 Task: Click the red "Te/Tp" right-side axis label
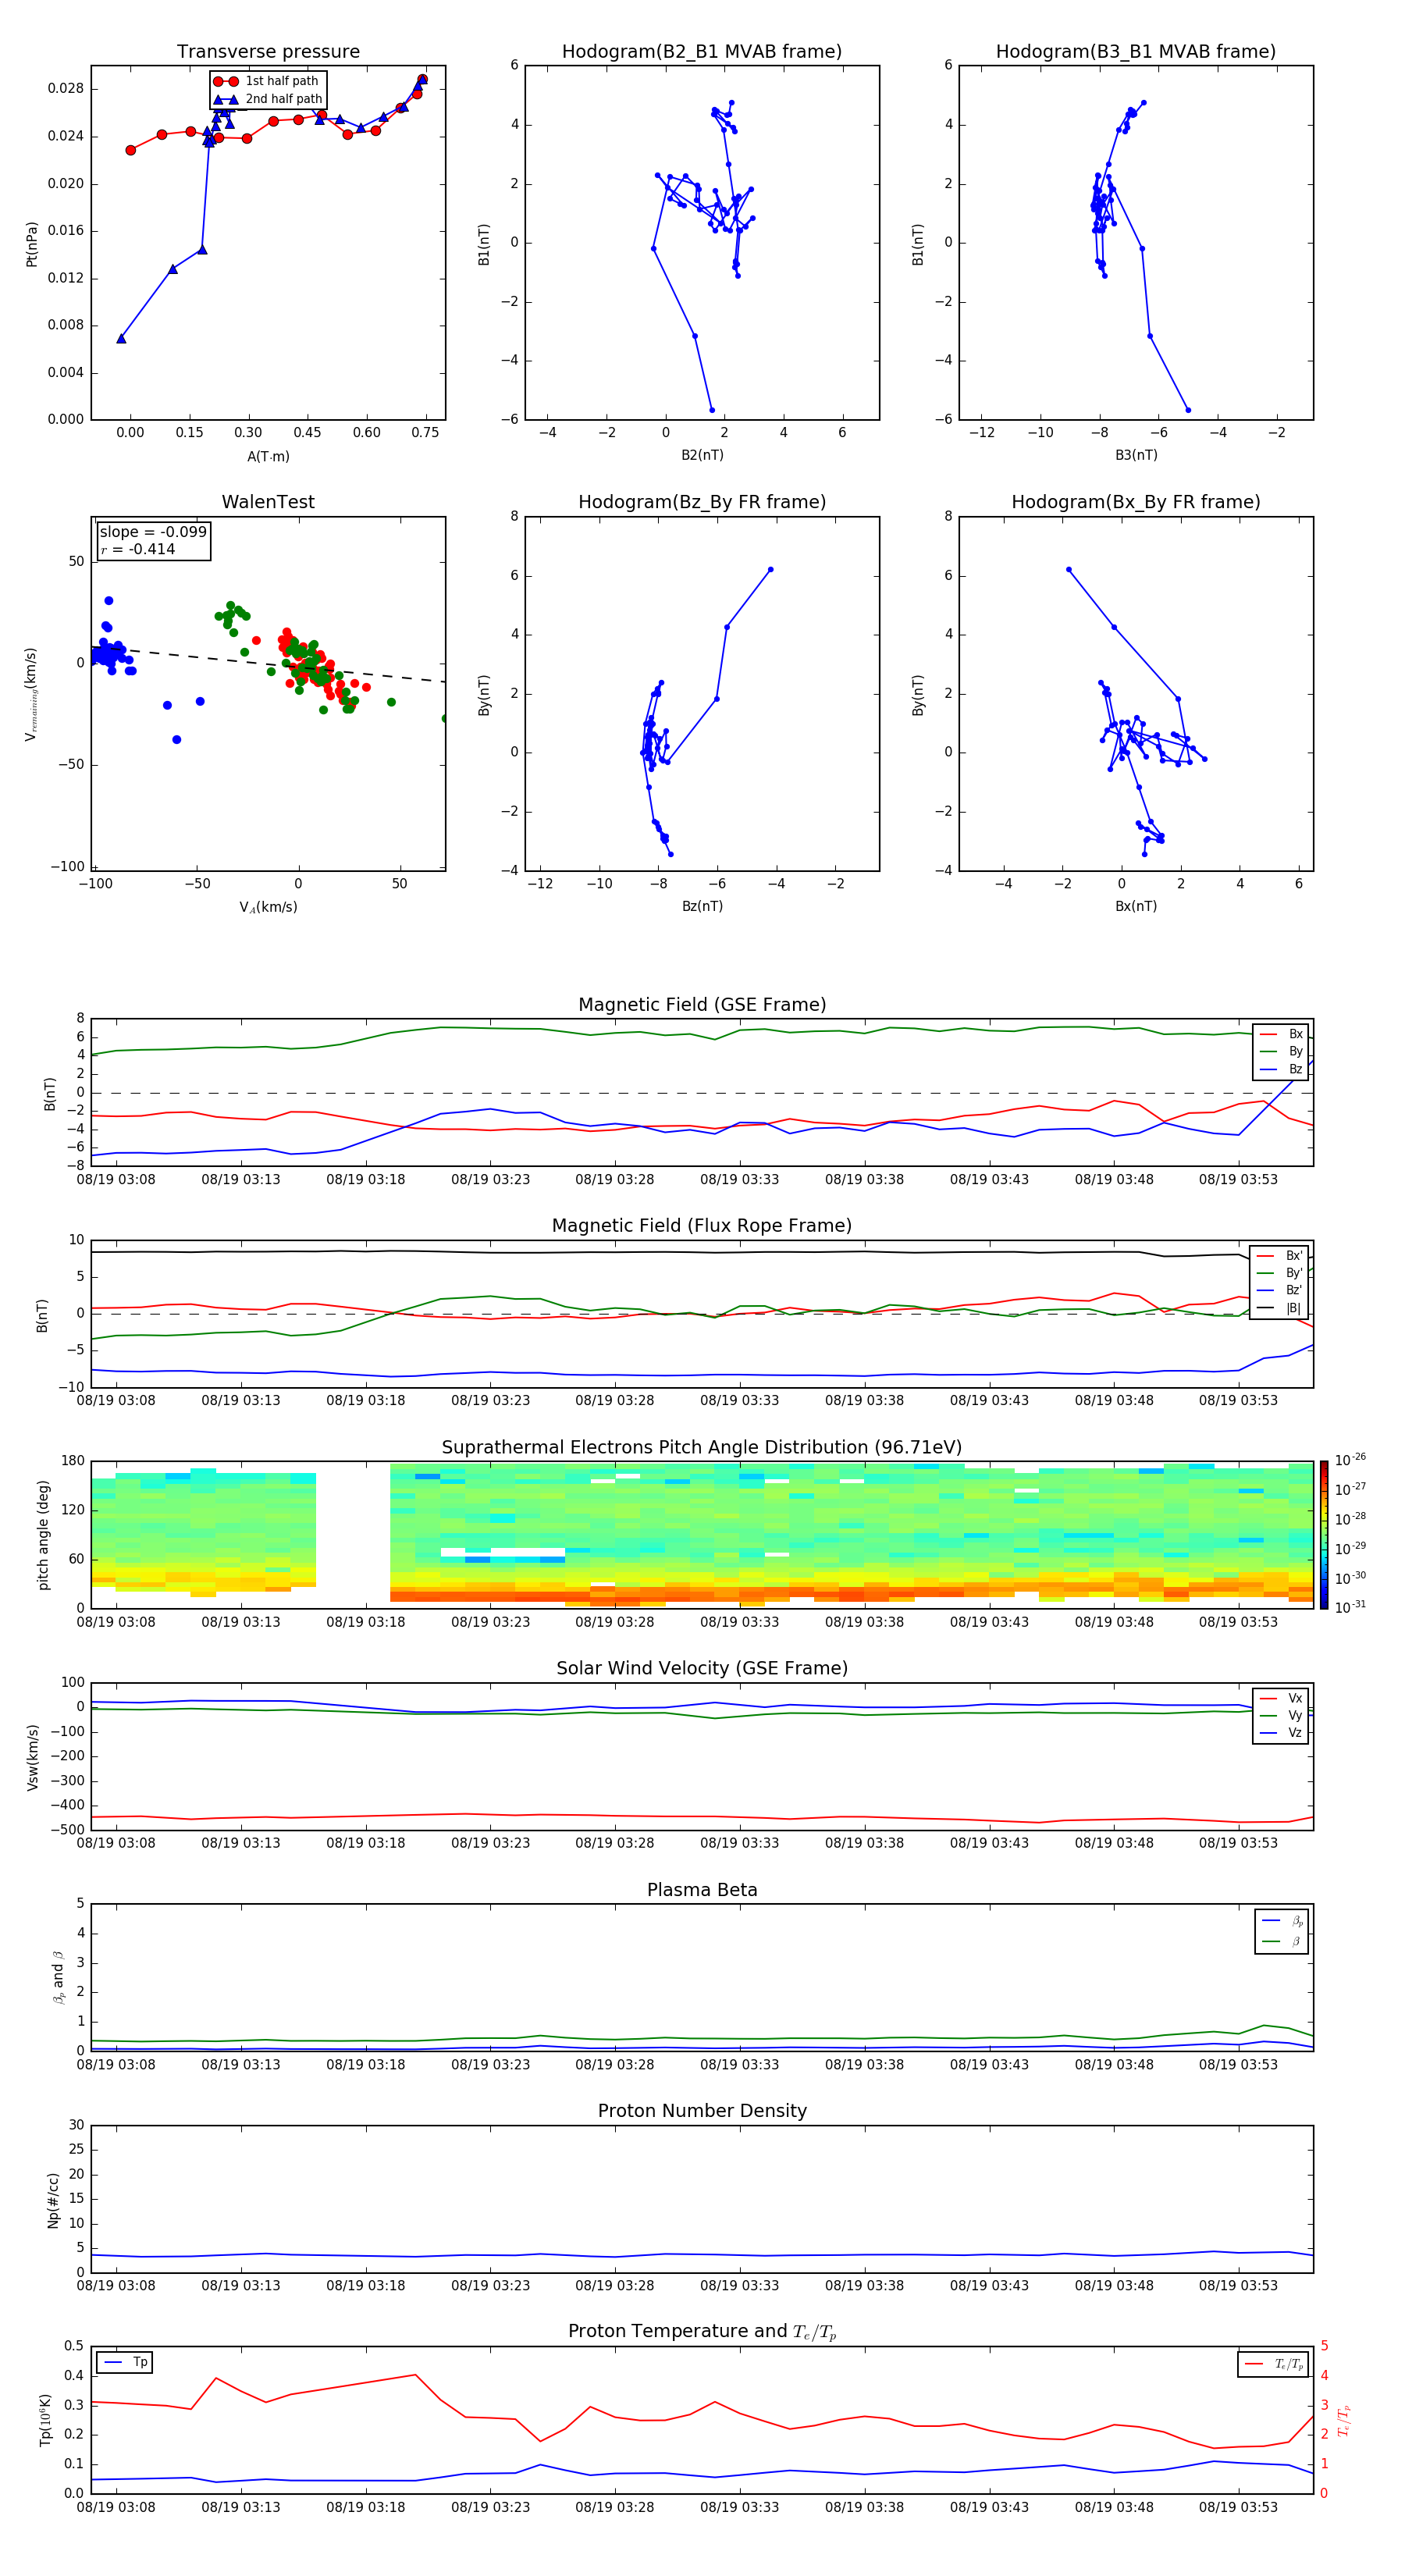pyautogui.click(x=1343, y=2421)
